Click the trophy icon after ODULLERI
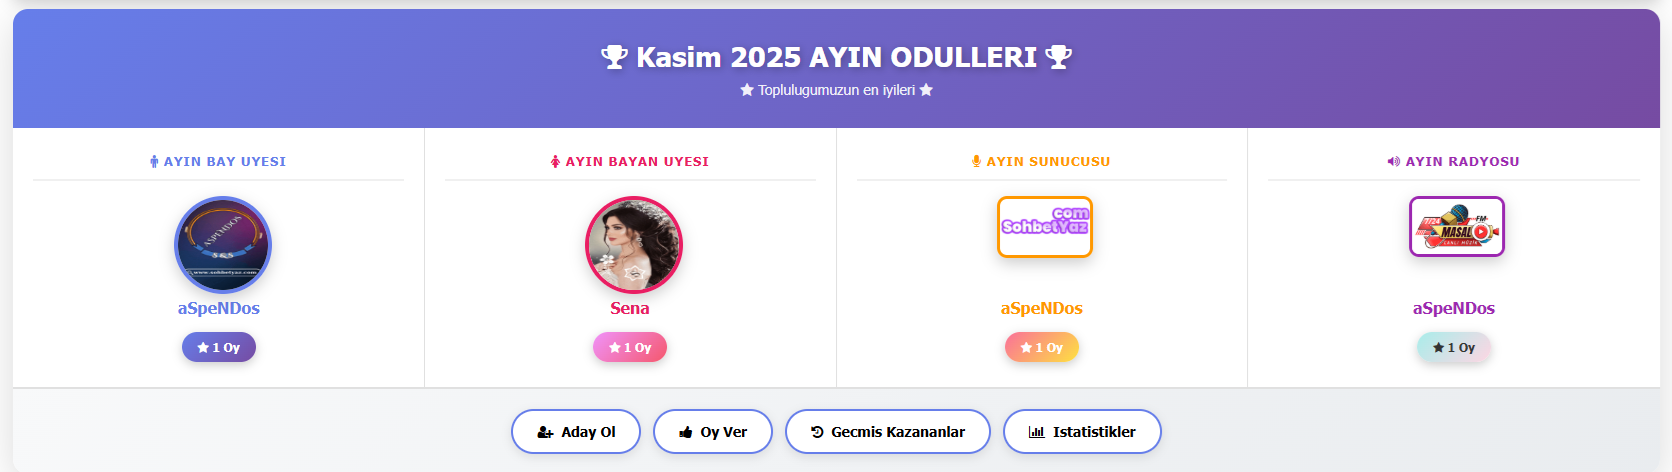Image resolution: width=1672 pixels, height=472 pixels. (x=1058, y=57)
